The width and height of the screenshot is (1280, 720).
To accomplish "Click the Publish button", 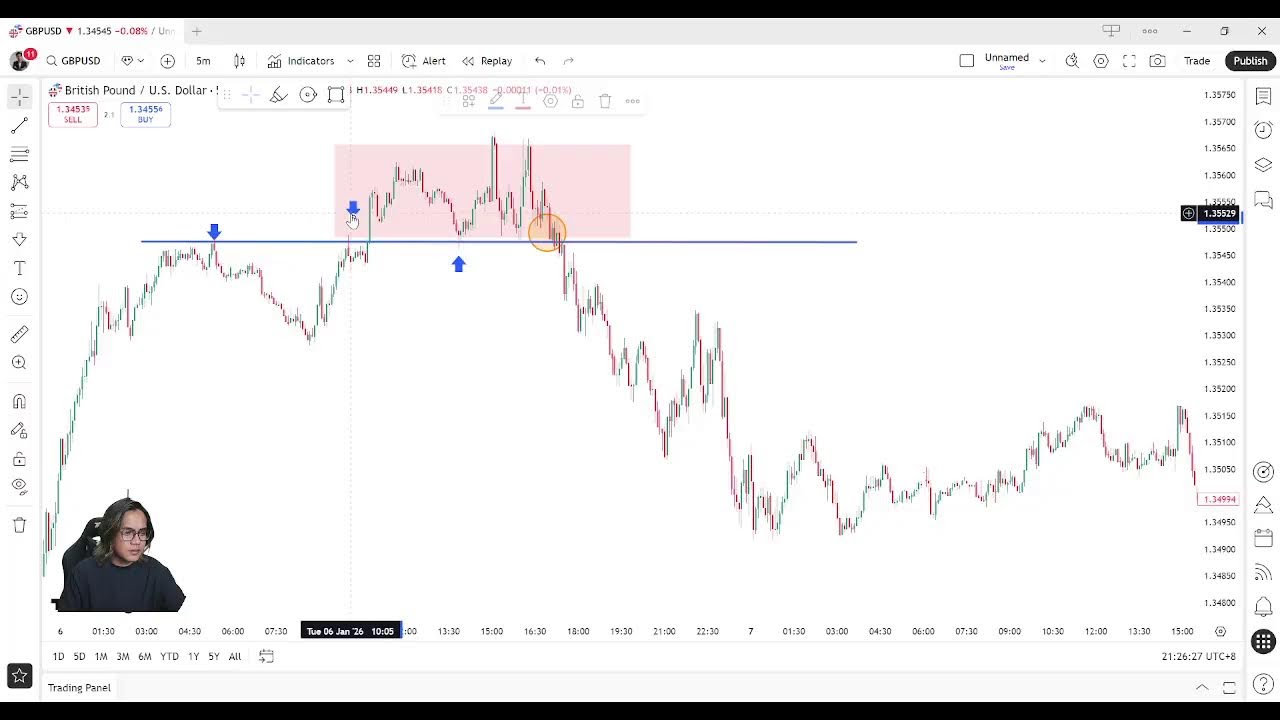I will click(1250, 61).
